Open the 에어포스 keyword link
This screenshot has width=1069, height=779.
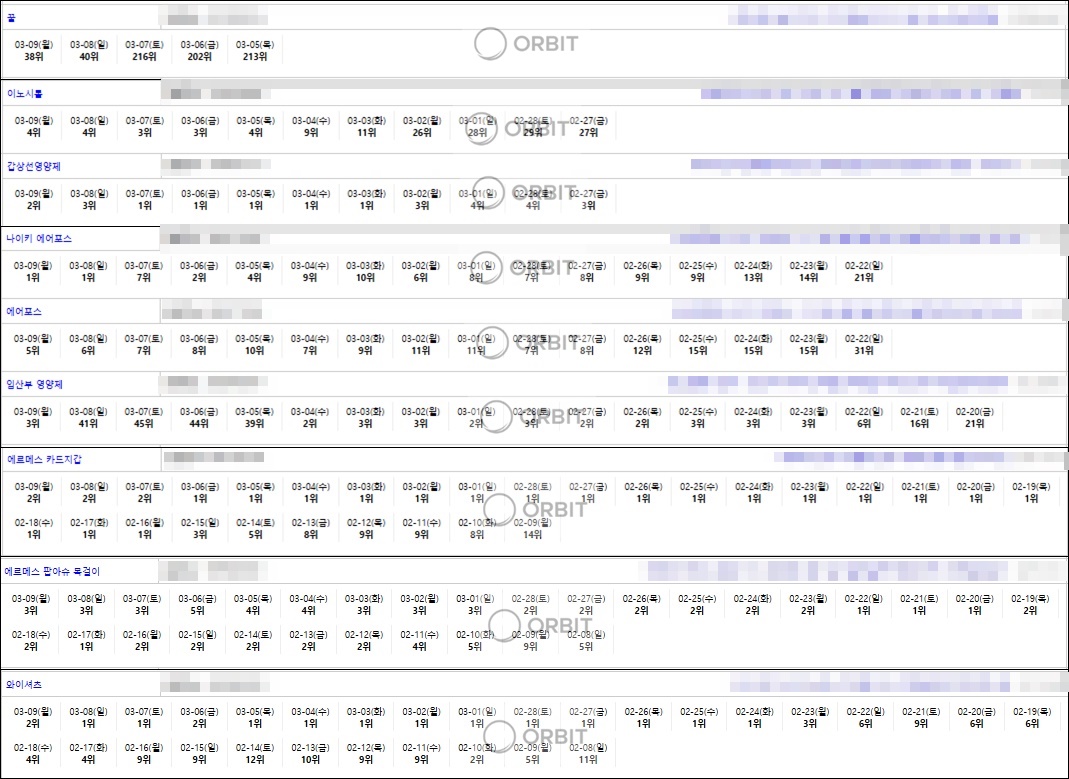point(24,312)
